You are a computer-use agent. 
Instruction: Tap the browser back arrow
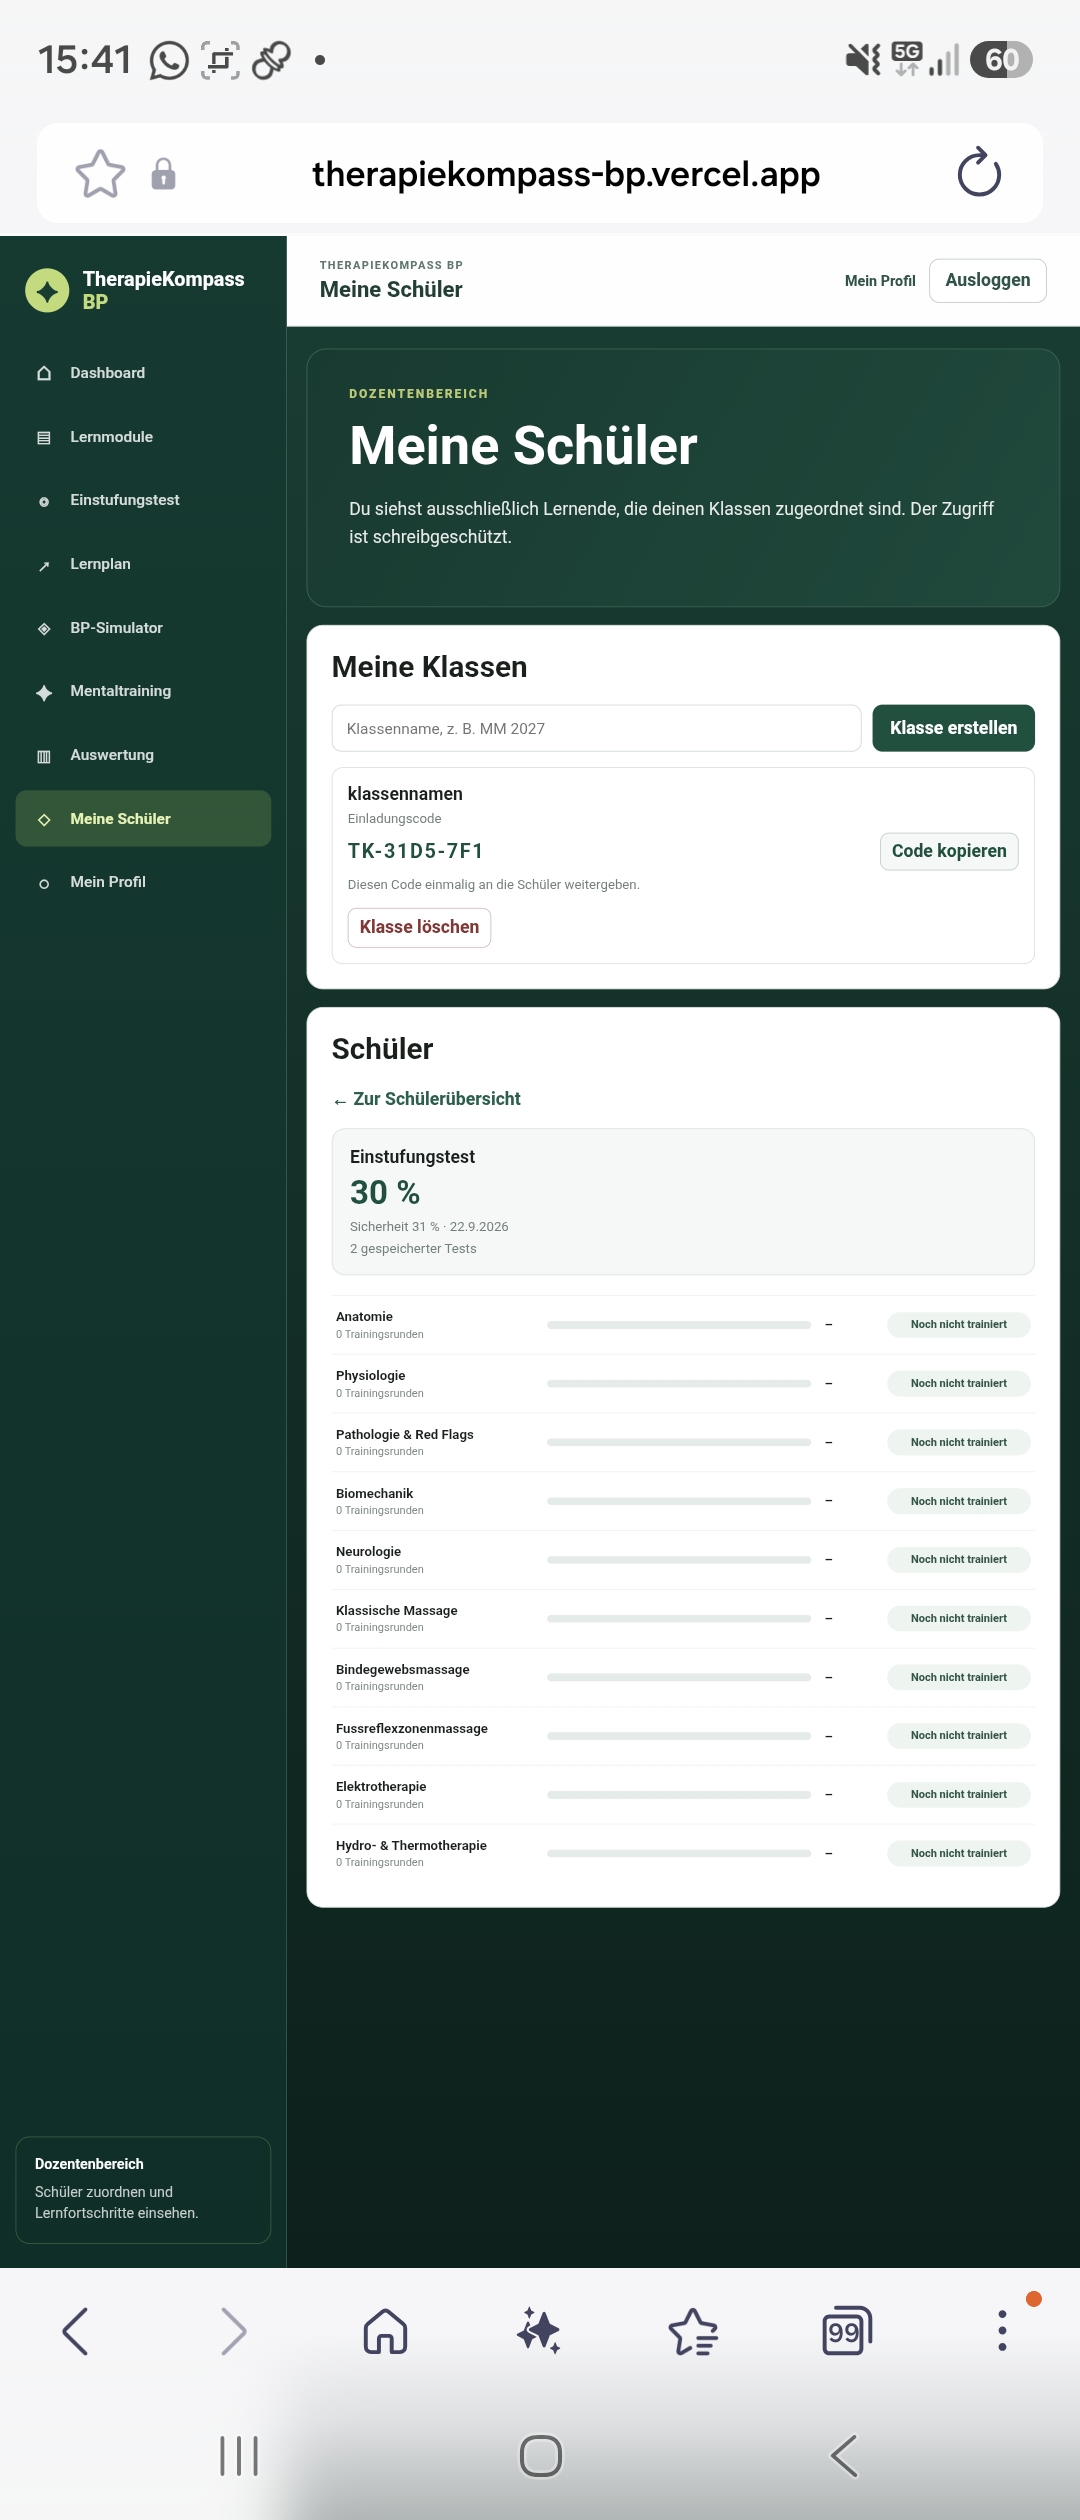(x=76, y=2332)
